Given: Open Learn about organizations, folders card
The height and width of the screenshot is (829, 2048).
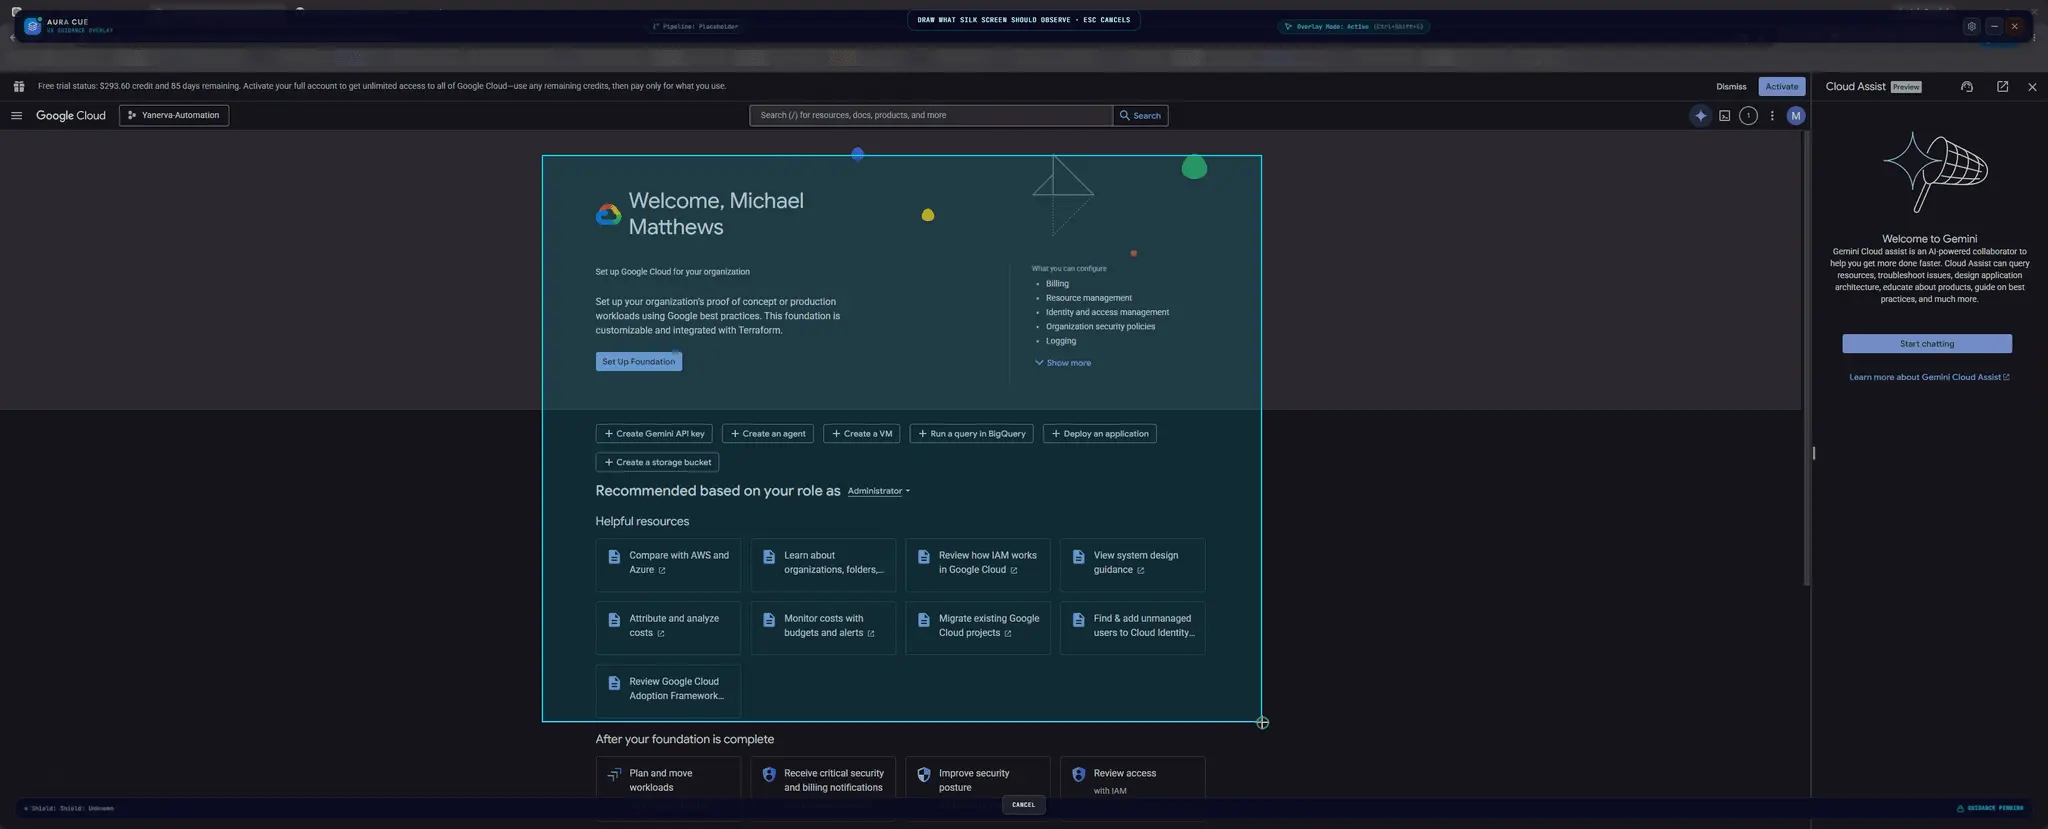Looking at the screenshot, I should (x=823, y=565).
